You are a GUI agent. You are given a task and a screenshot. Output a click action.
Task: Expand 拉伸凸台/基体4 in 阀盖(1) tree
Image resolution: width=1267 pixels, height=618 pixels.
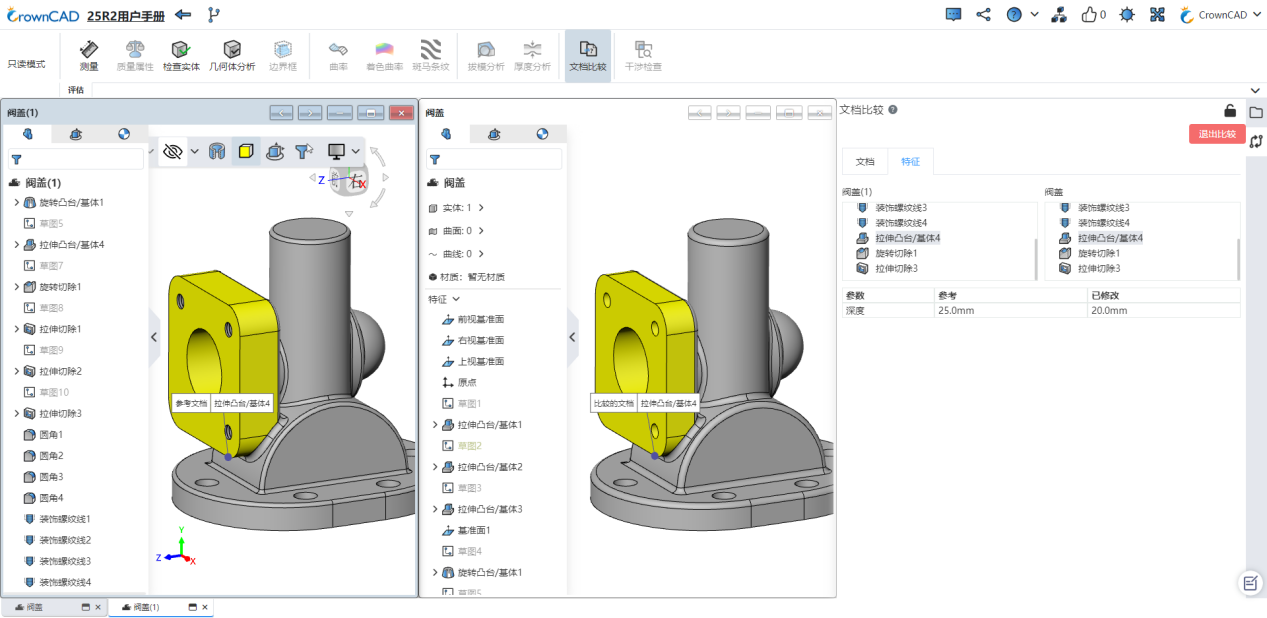coord(16,245)
